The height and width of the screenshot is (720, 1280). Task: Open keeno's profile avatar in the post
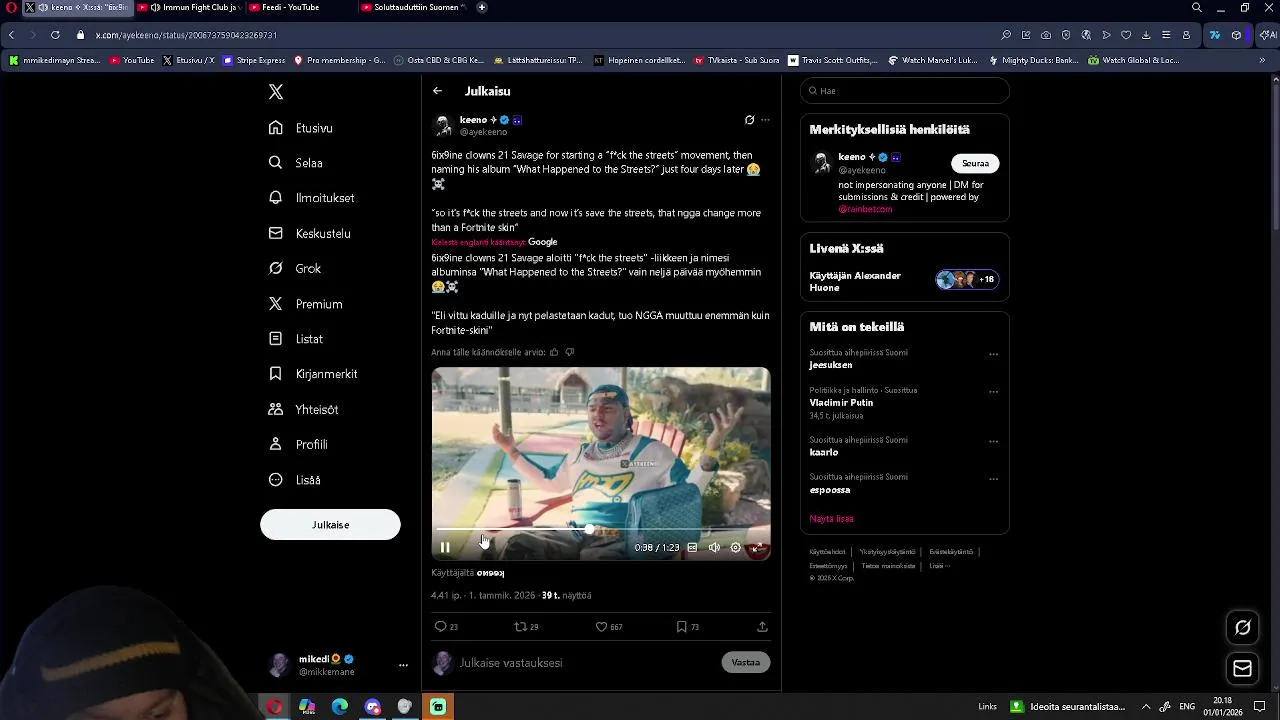click(443, 125)
